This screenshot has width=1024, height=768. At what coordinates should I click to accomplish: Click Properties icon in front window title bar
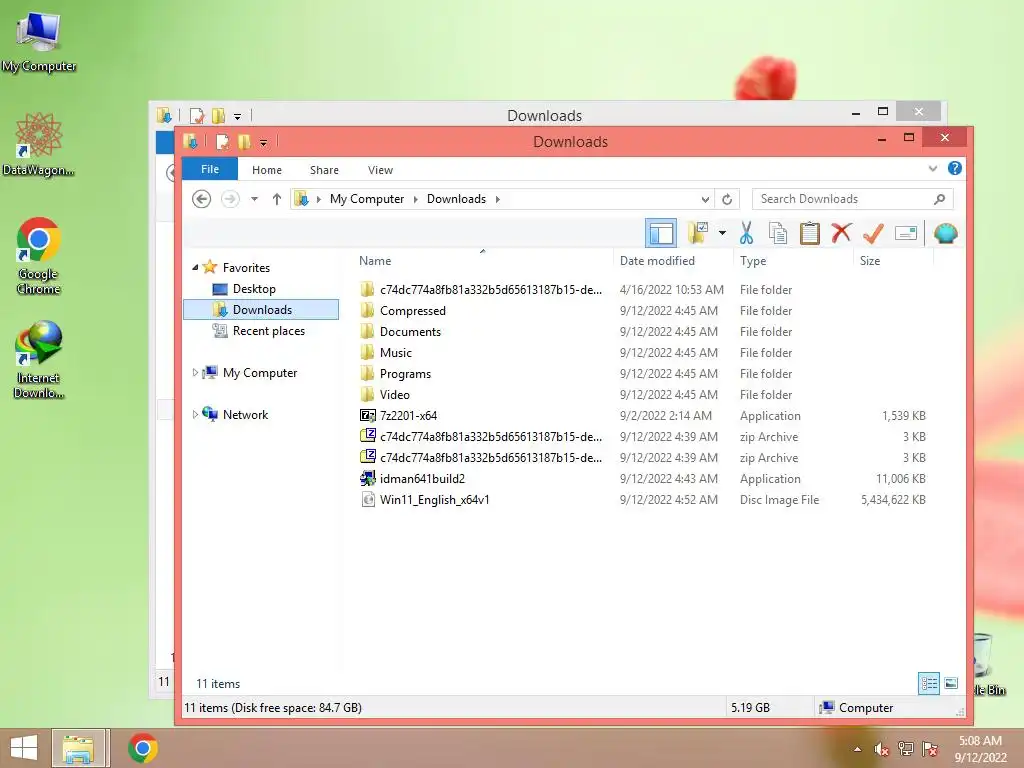(x=223, y=141)
